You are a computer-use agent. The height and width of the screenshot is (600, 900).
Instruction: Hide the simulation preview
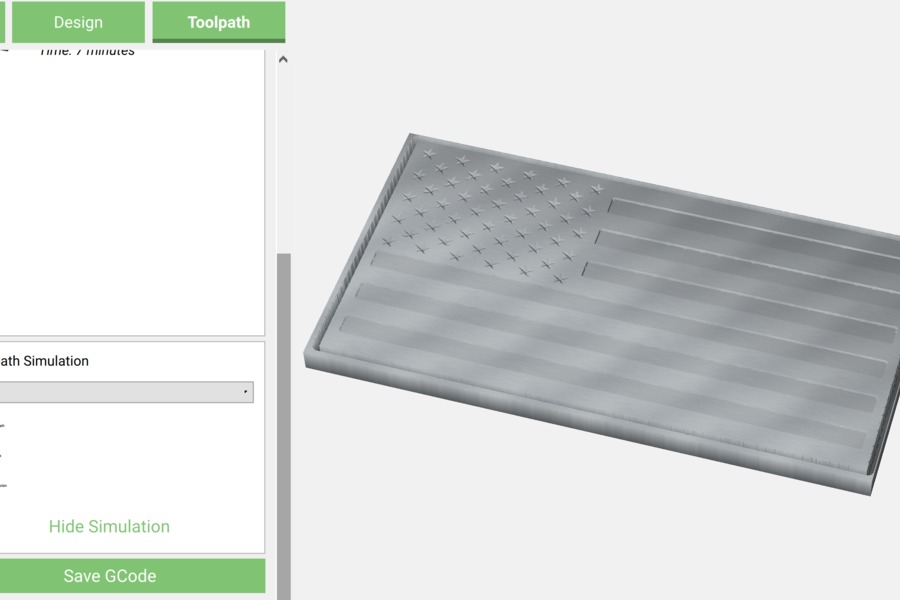tap(109, 527)
